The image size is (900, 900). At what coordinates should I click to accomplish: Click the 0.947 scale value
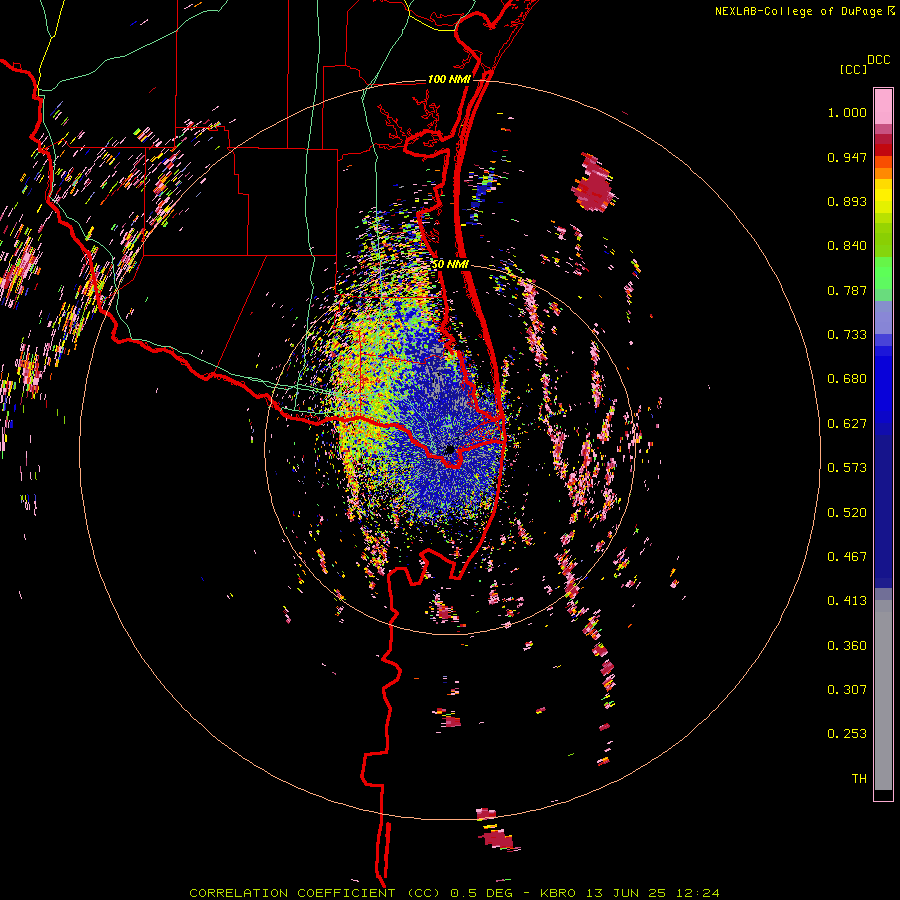[847, 157]
